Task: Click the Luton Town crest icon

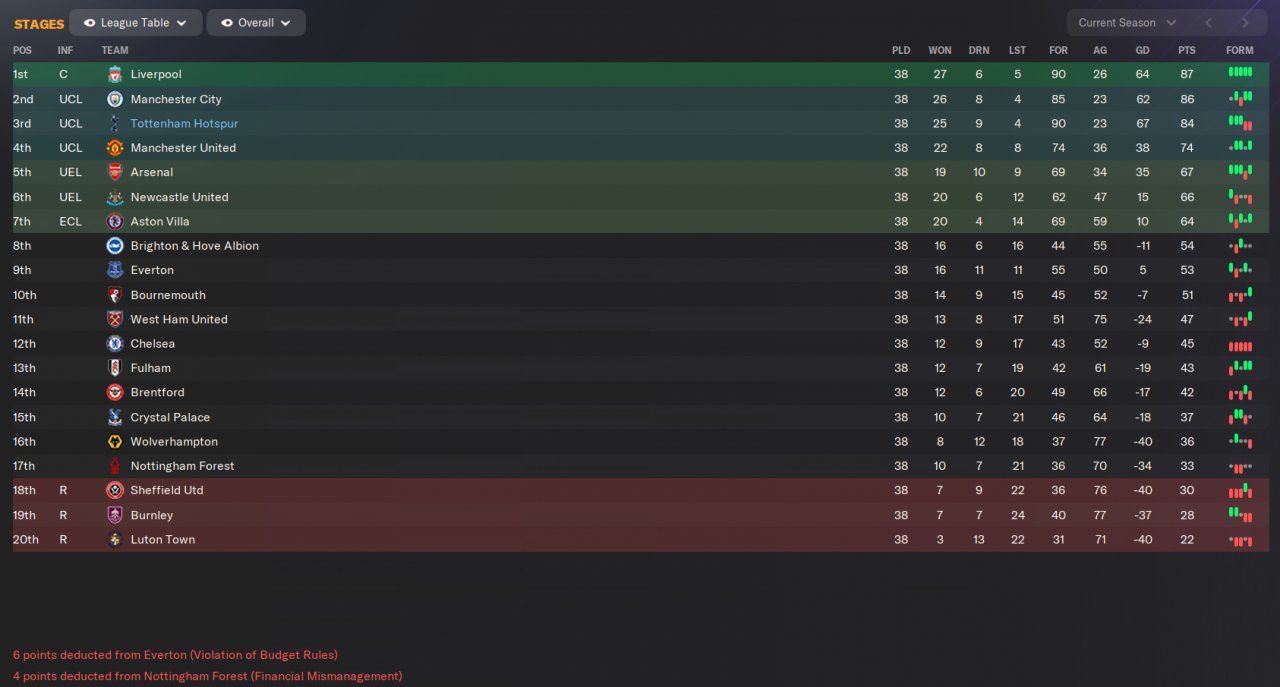Action: point(115,539)
